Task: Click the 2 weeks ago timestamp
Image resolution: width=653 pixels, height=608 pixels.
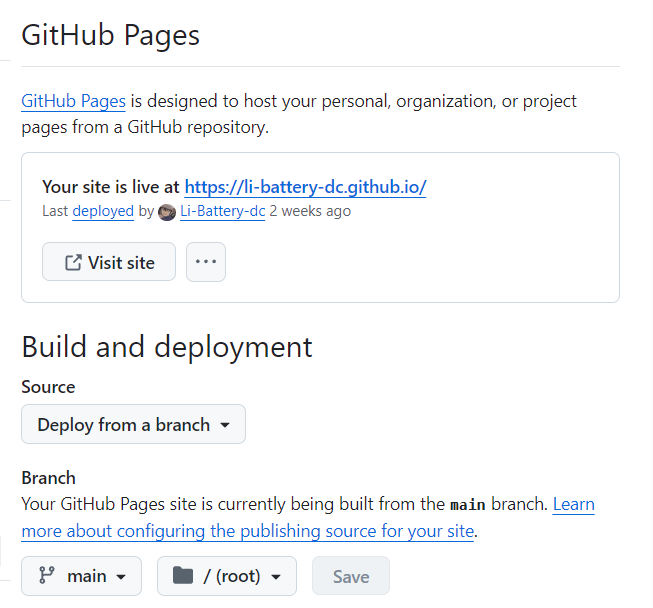Action: point(310,212)
